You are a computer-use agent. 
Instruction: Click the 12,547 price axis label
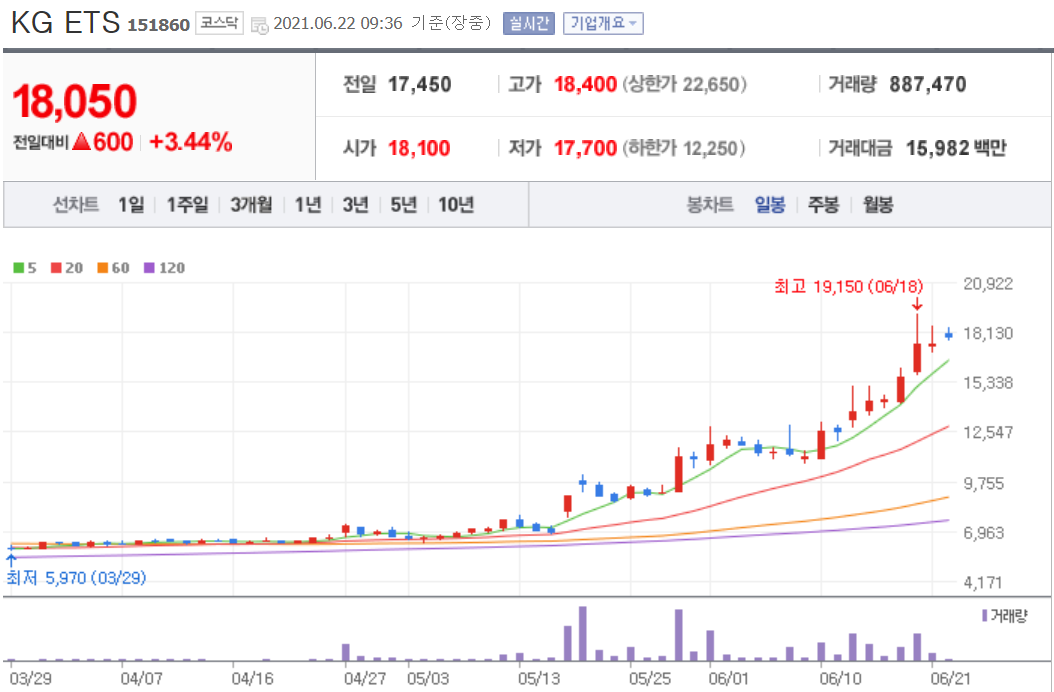987,432
